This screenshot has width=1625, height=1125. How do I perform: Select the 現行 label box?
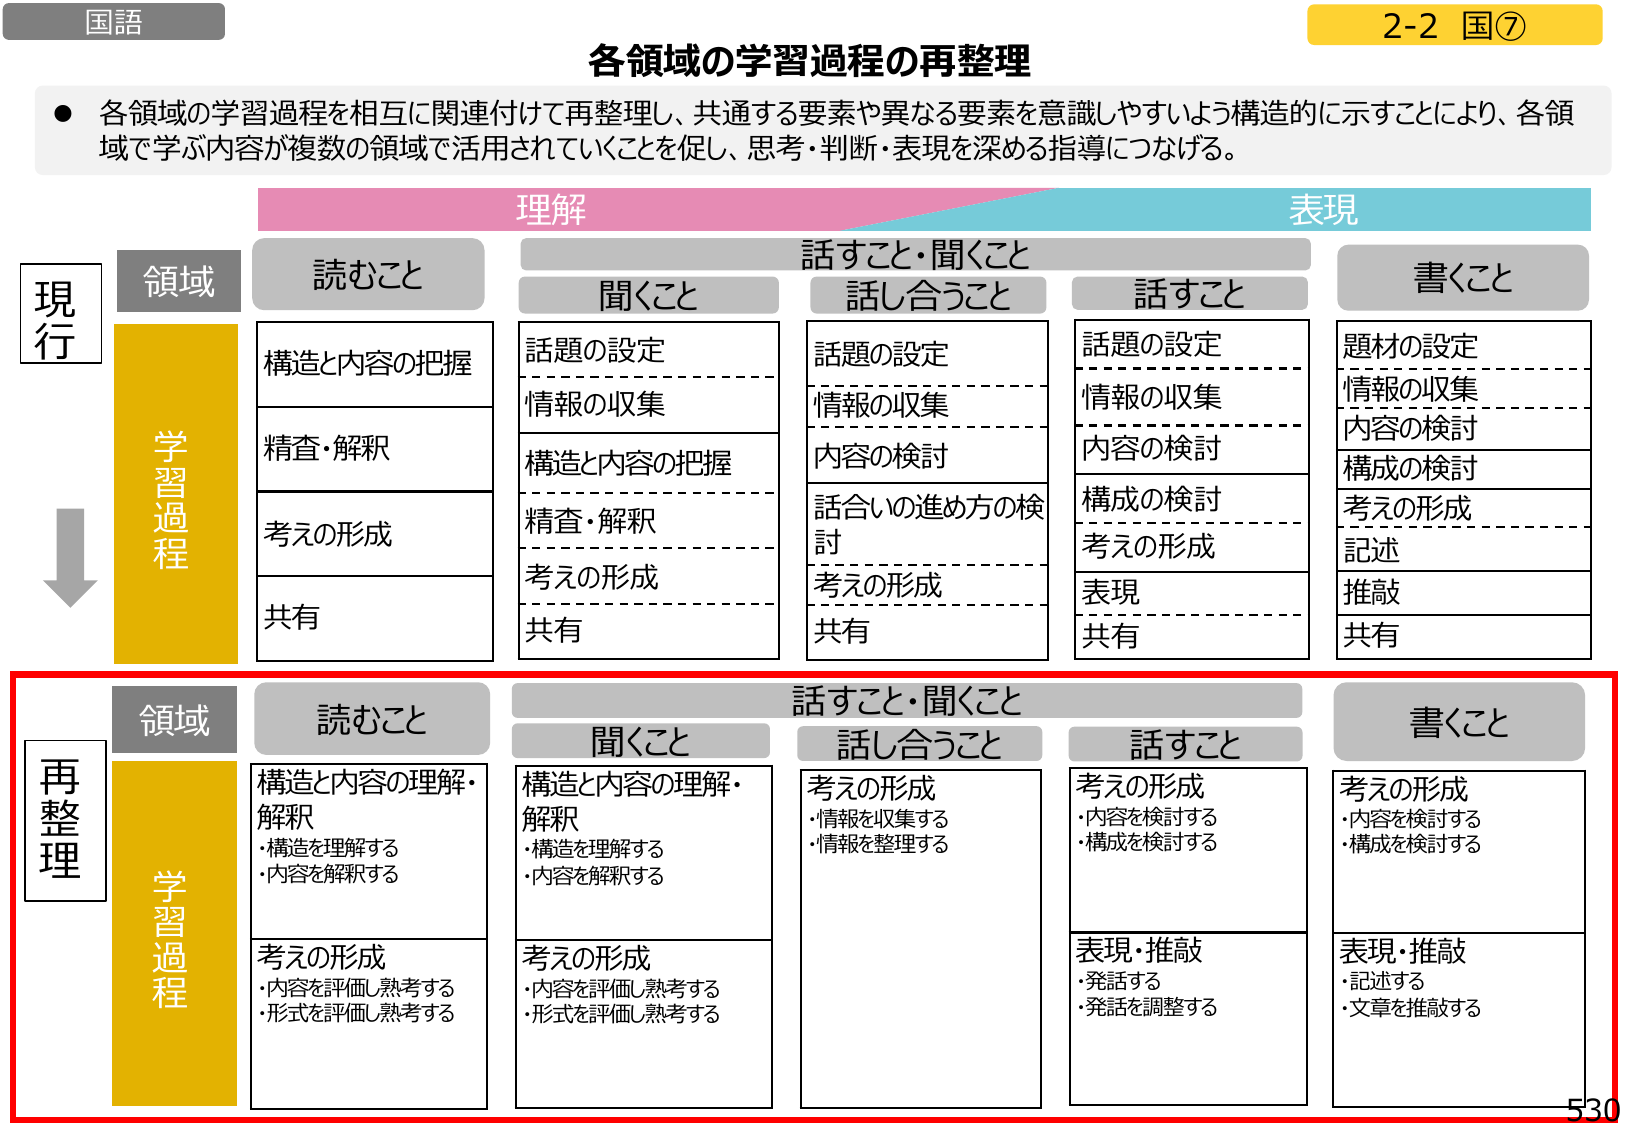(60, 313)
